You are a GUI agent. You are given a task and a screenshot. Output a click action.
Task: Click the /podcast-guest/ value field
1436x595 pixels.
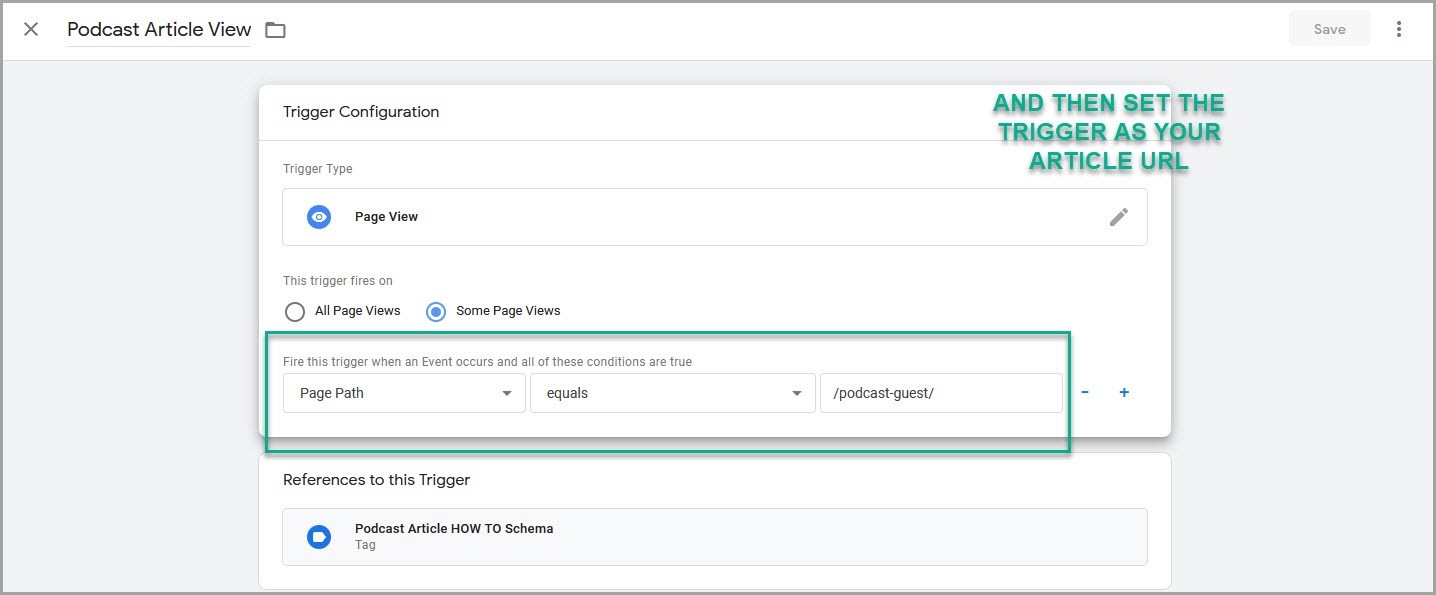(940, 392)
